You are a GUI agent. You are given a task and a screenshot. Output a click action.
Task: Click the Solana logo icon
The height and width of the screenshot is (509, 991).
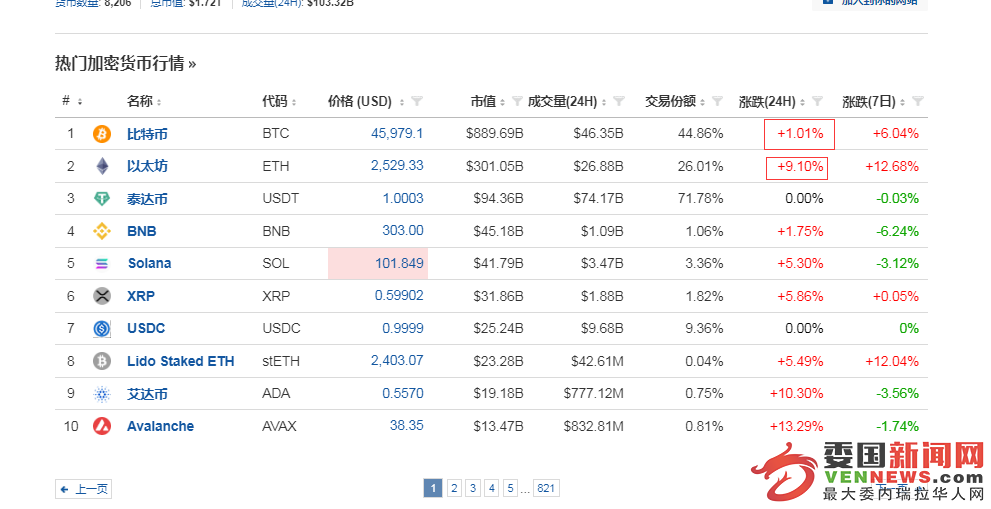click(102, 264)
